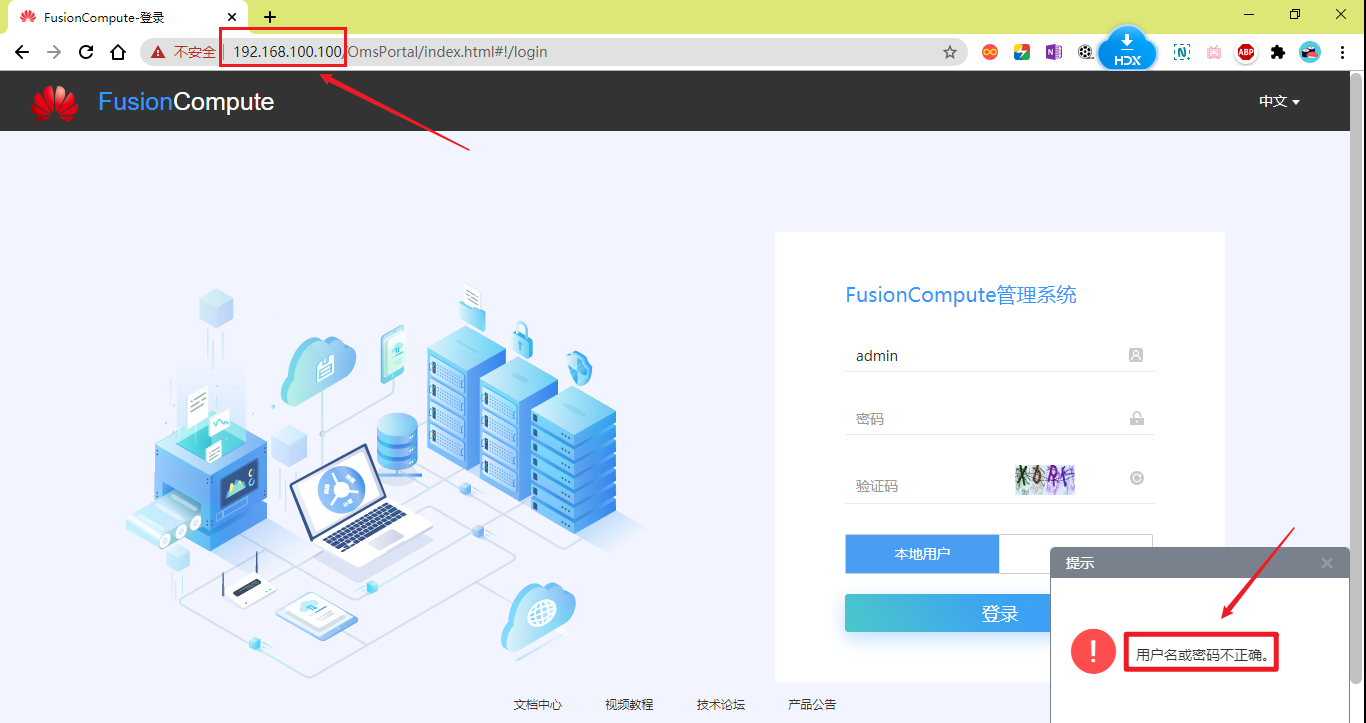Image resolution: width=1366 pixels, height=723 pixels.
Task: Refresh the captcha with circular icon
Action: tap(1137, 478)
